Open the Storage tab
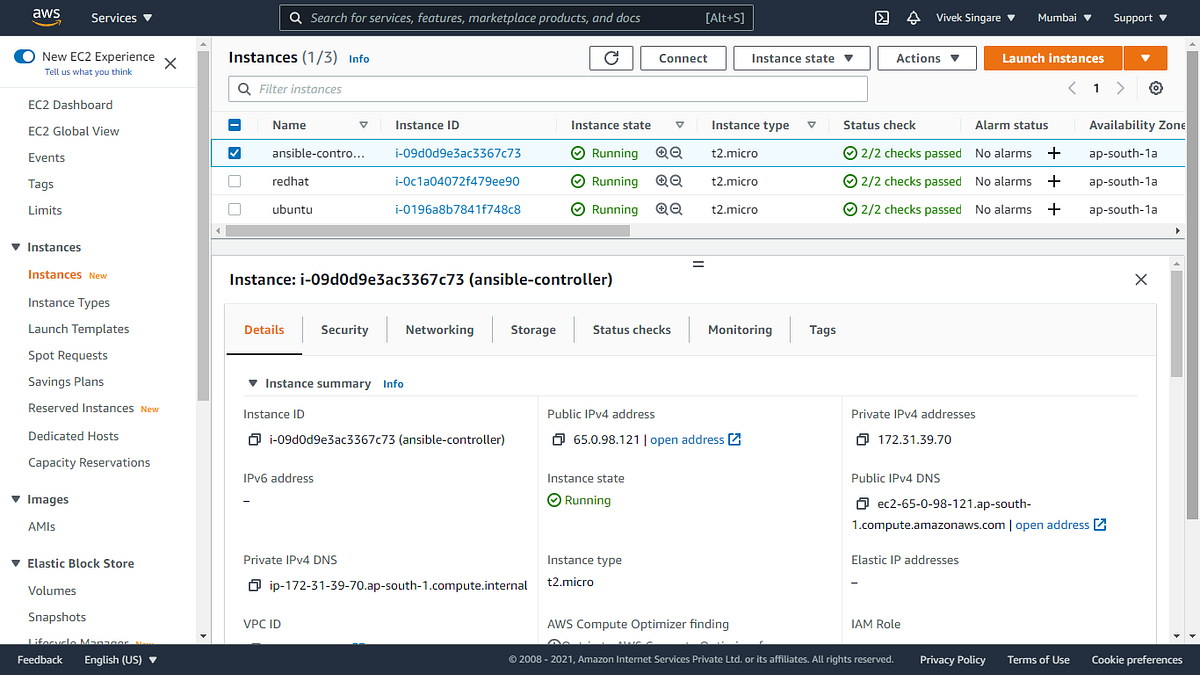 [533, 329]
